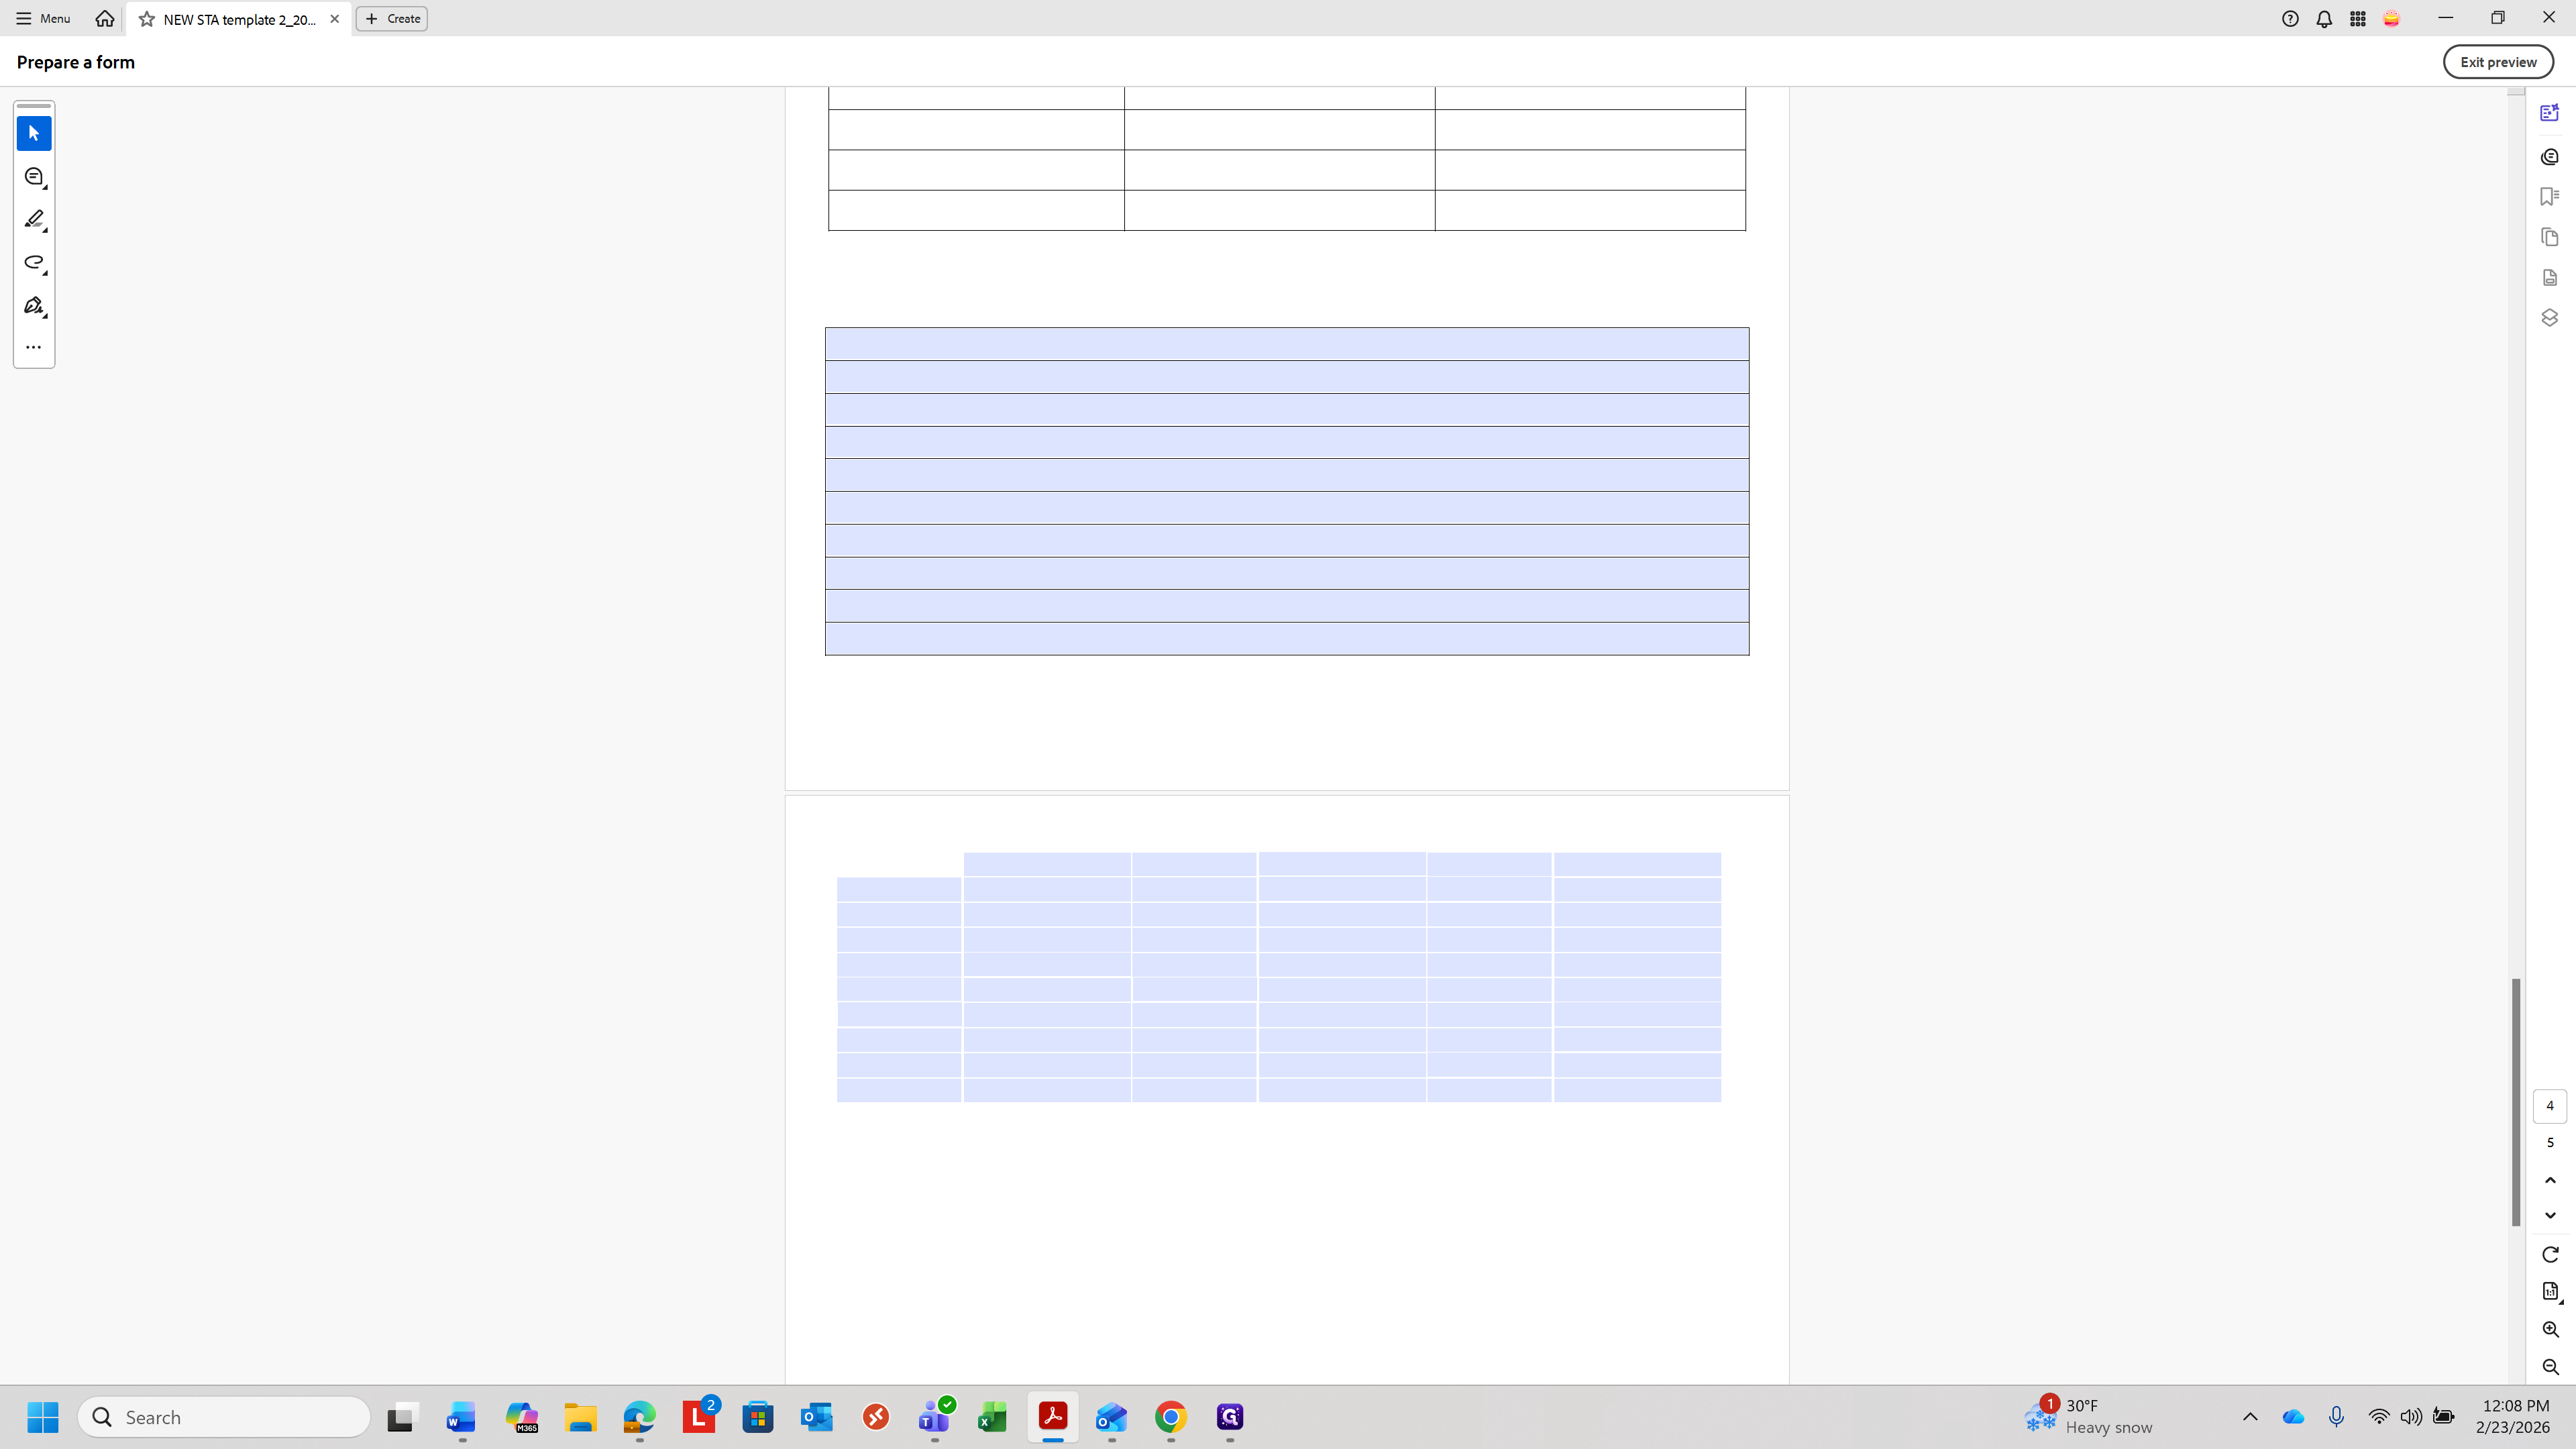Choose the highlighter tool
Viewport: 2576px width, 1449px height.
click(34, 219)
